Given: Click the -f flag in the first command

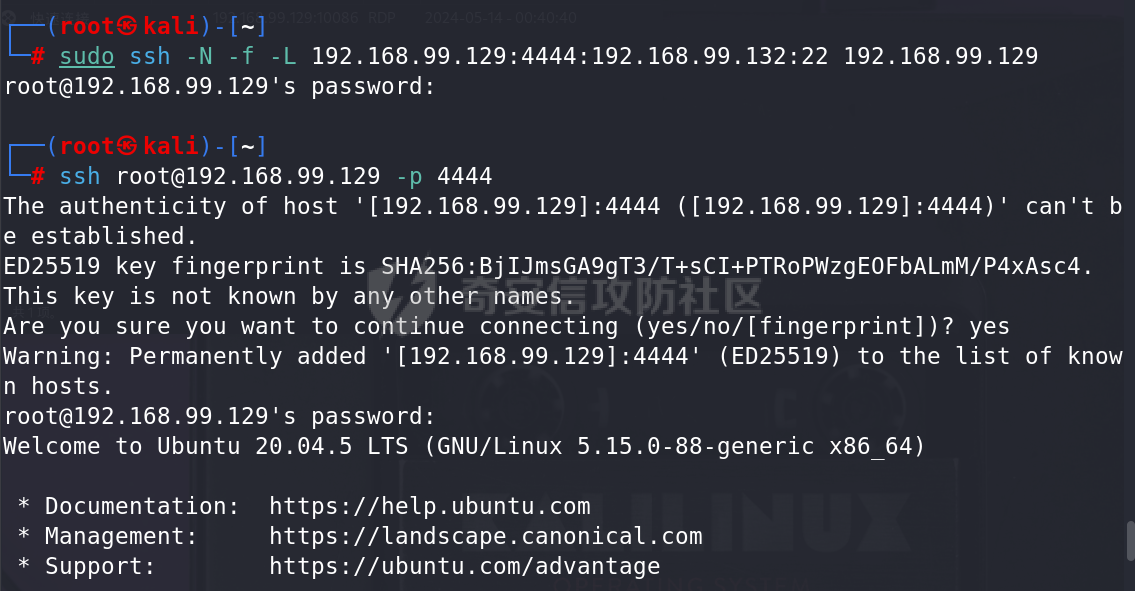Looking at the screenshot, I should (x=242, y=56).
